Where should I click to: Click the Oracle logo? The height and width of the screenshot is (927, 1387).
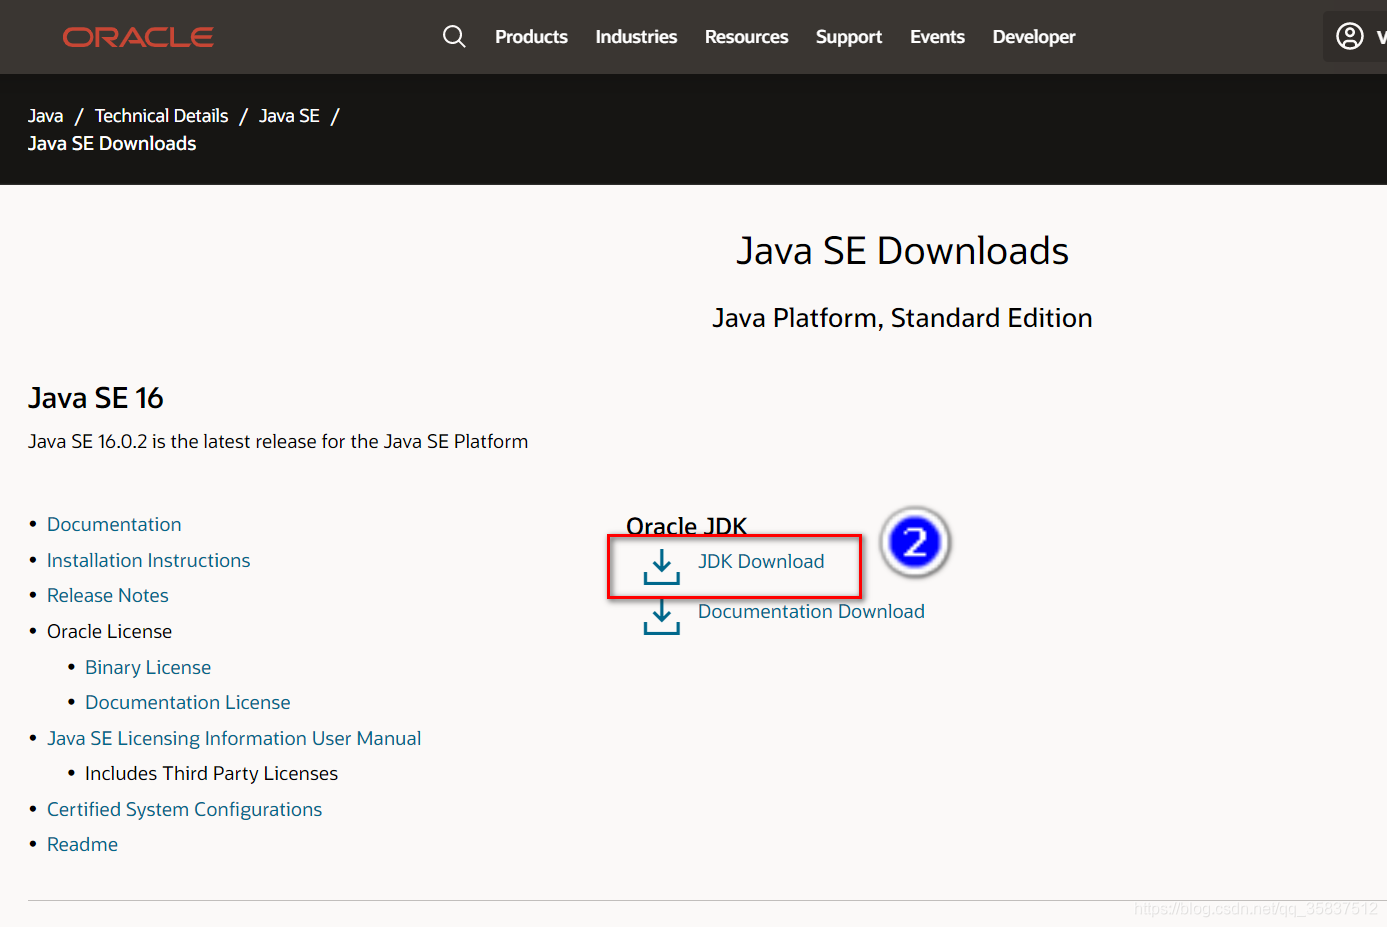[137, 36]
